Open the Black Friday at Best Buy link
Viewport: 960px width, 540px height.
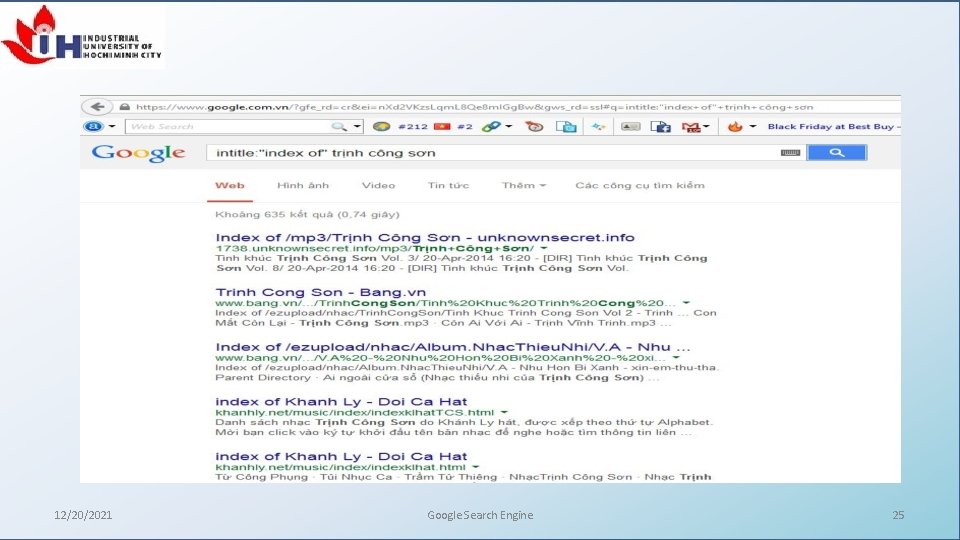834,127
